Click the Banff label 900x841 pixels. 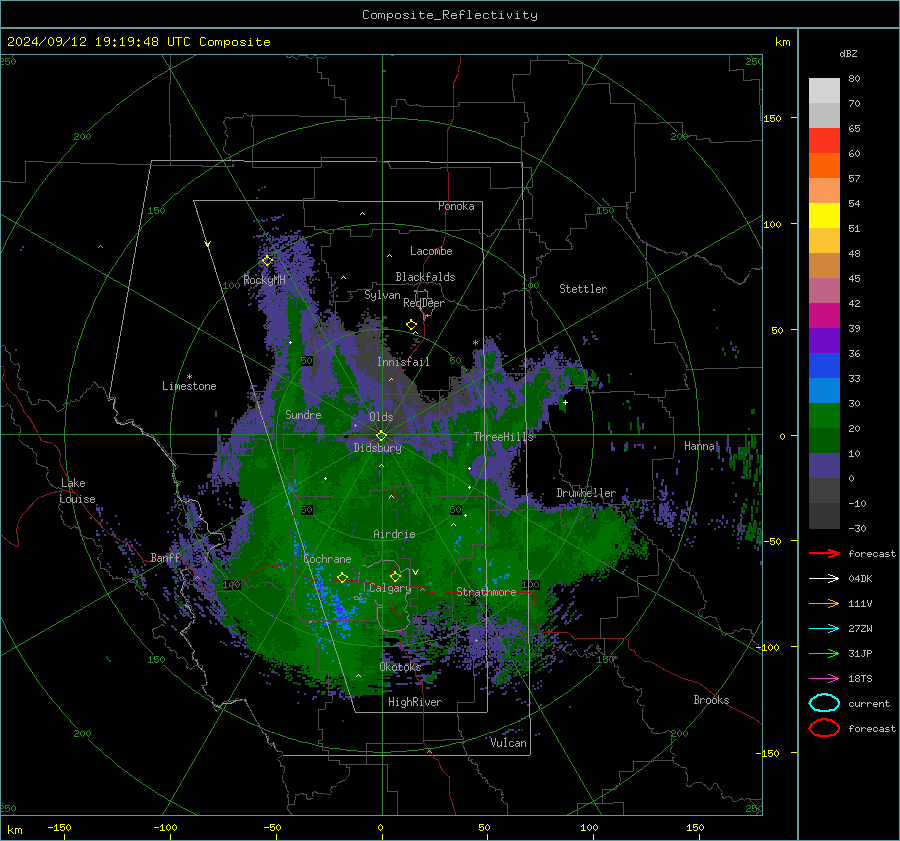(x=165, y=557)
